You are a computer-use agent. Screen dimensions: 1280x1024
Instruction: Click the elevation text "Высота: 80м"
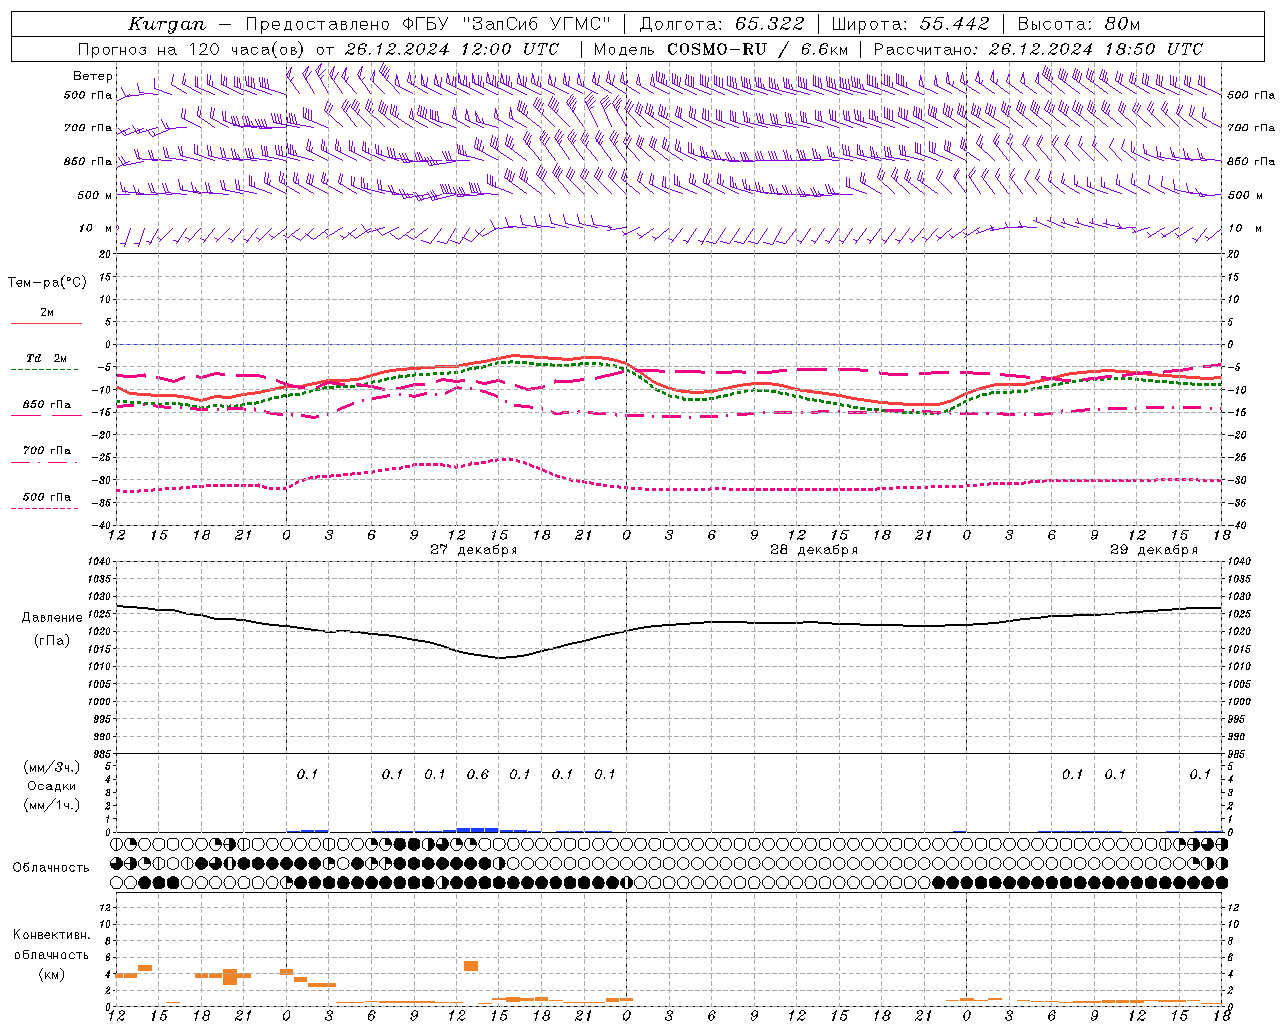(x=1079, y=24)
